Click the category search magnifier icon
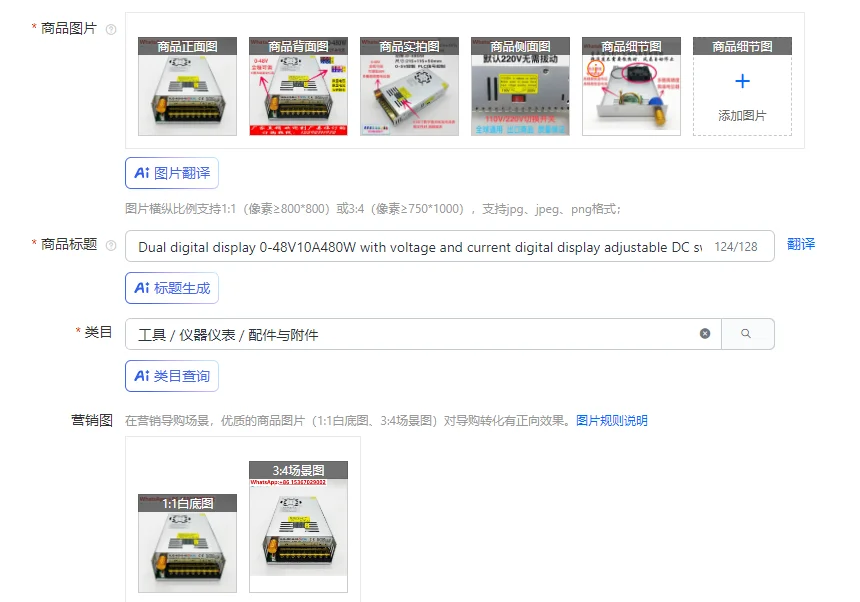Screen dimensions: 860x602 pos(746,333)
